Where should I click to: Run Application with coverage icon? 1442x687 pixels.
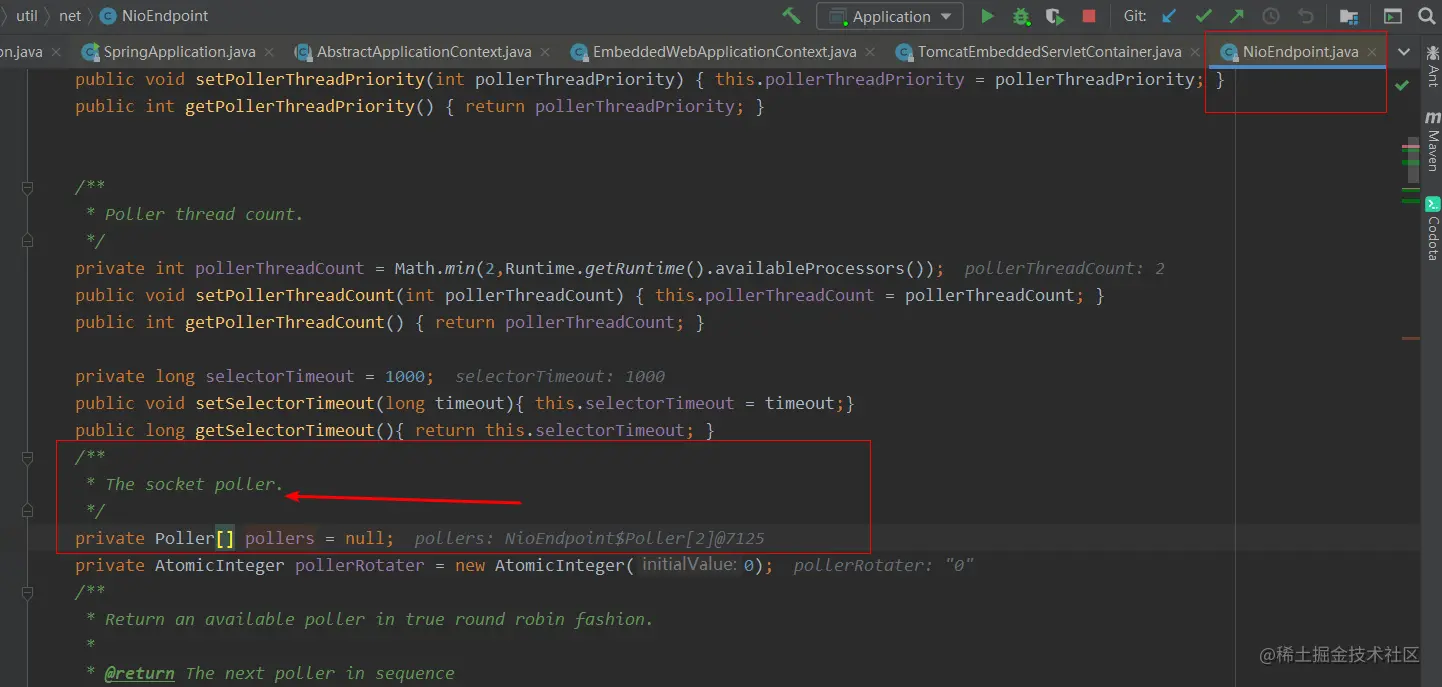click(x=1055, y=16)
